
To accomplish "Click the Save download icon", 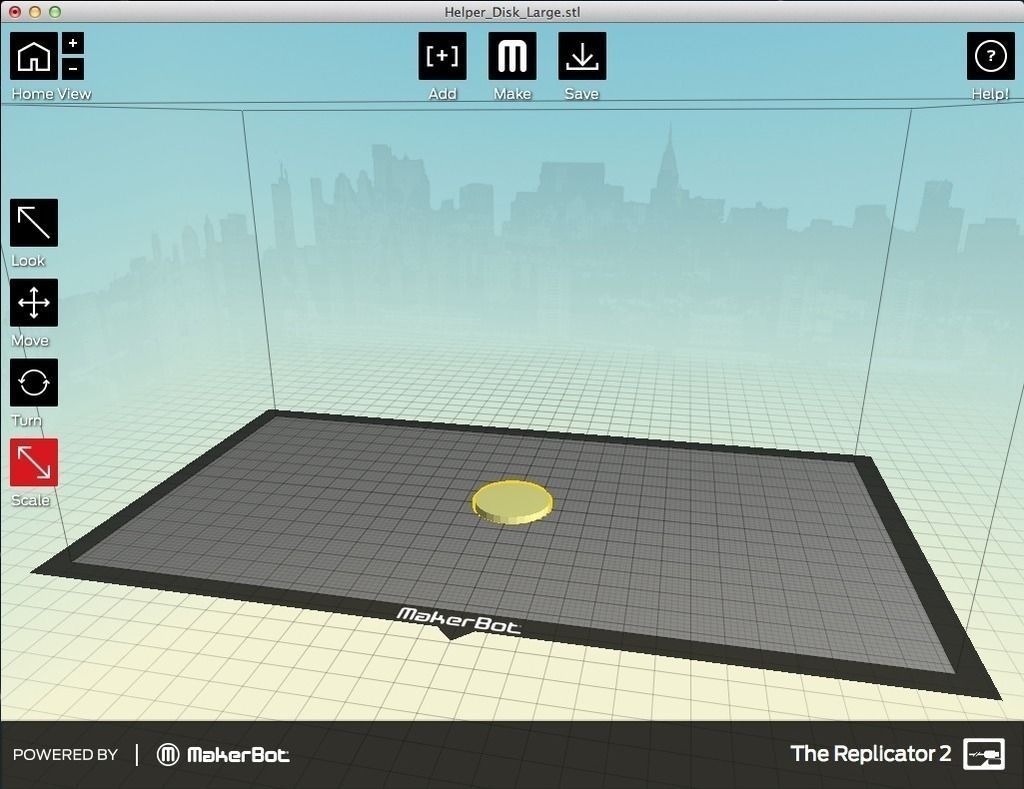I will (582, 56).
